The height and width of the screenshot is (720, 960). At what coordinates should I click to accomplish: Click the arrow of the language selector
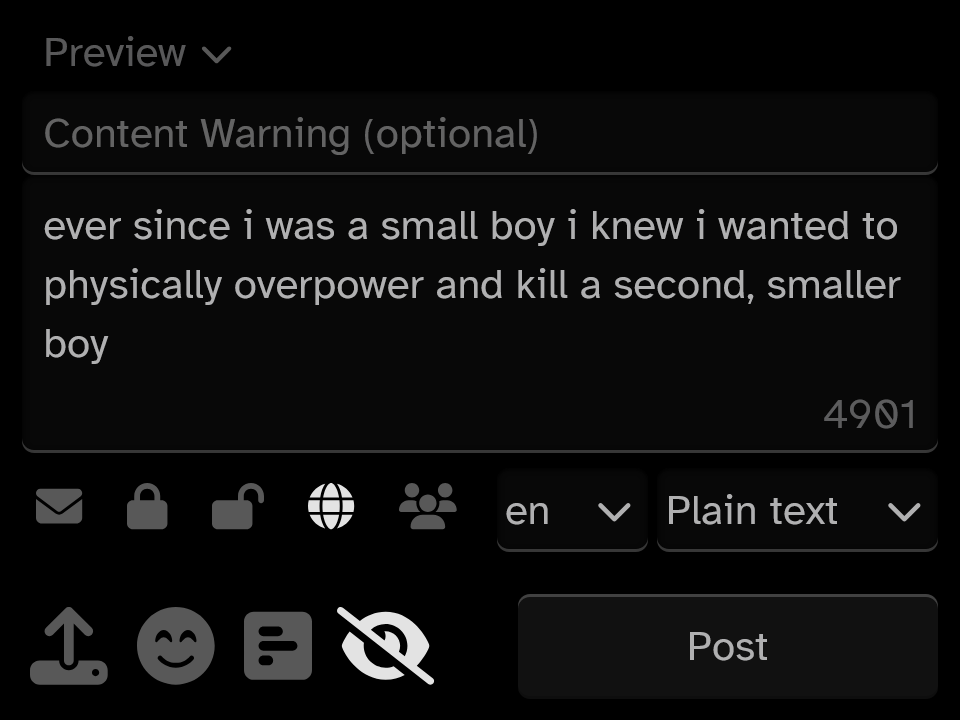(614, 512)
